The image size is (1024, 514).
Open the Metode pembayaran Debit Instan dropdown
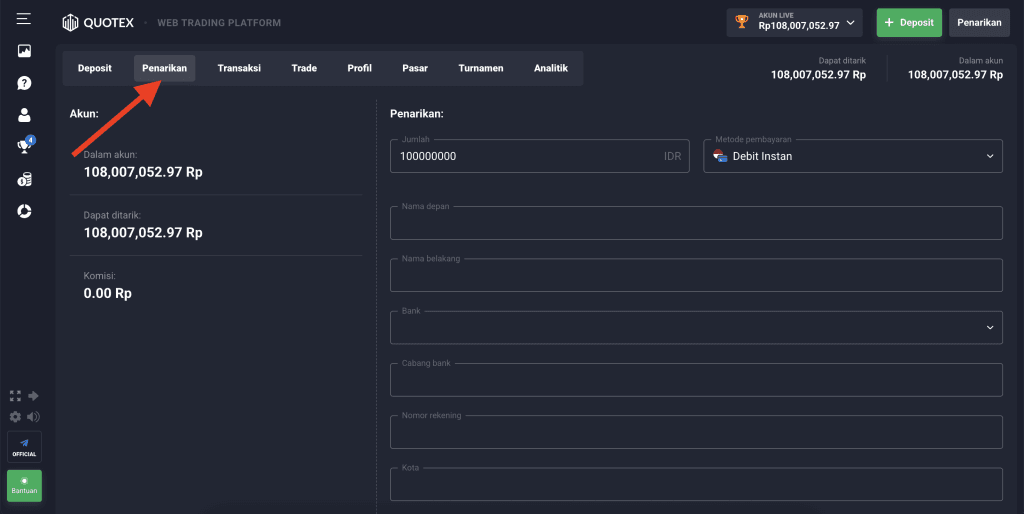[x=853, y=156]
